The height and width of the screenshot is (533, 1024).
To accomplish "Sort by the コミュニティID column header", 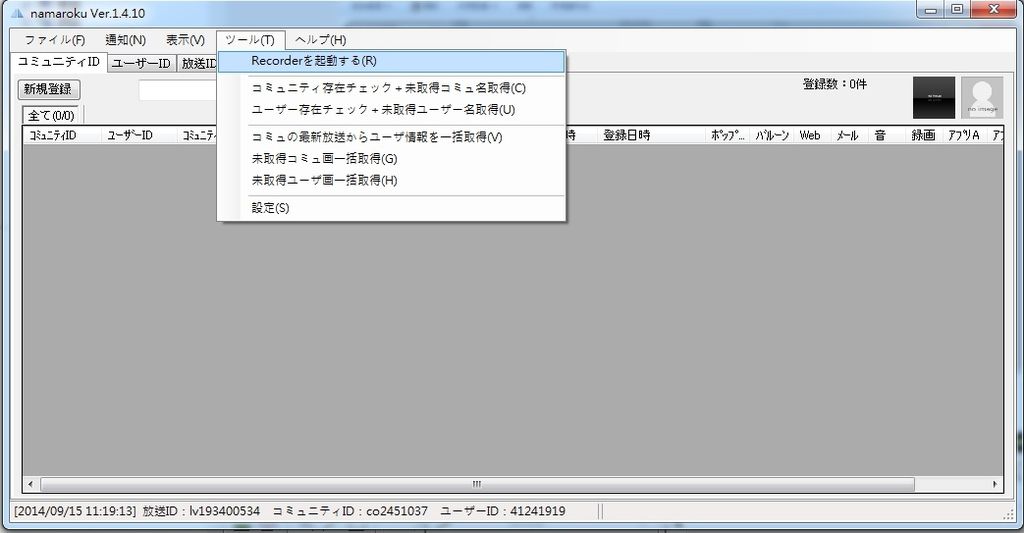I will coord(63,135).
